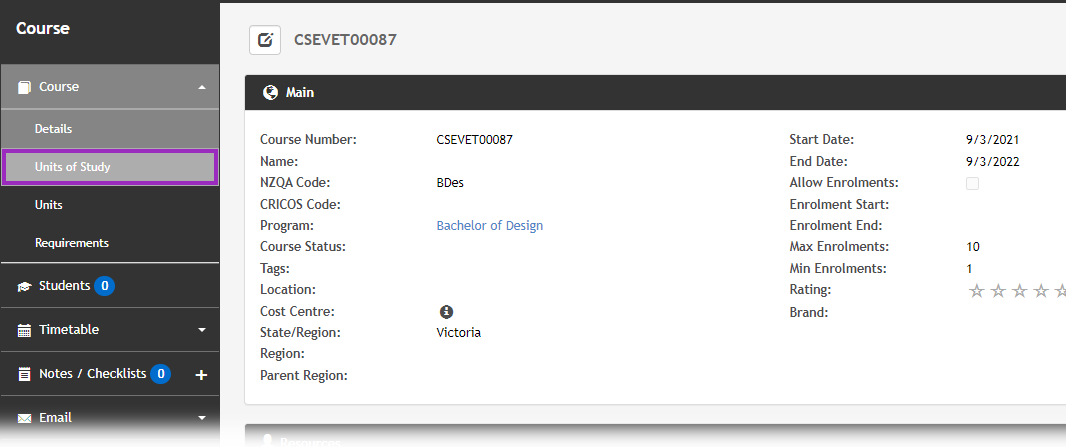Click the Min Enrolments value 1

pos(969,269)
